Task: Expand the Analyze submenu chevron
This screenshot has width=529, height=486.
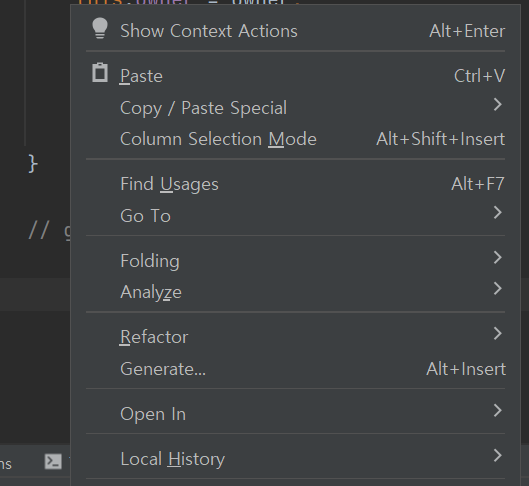Action: (x=498, y=289)
